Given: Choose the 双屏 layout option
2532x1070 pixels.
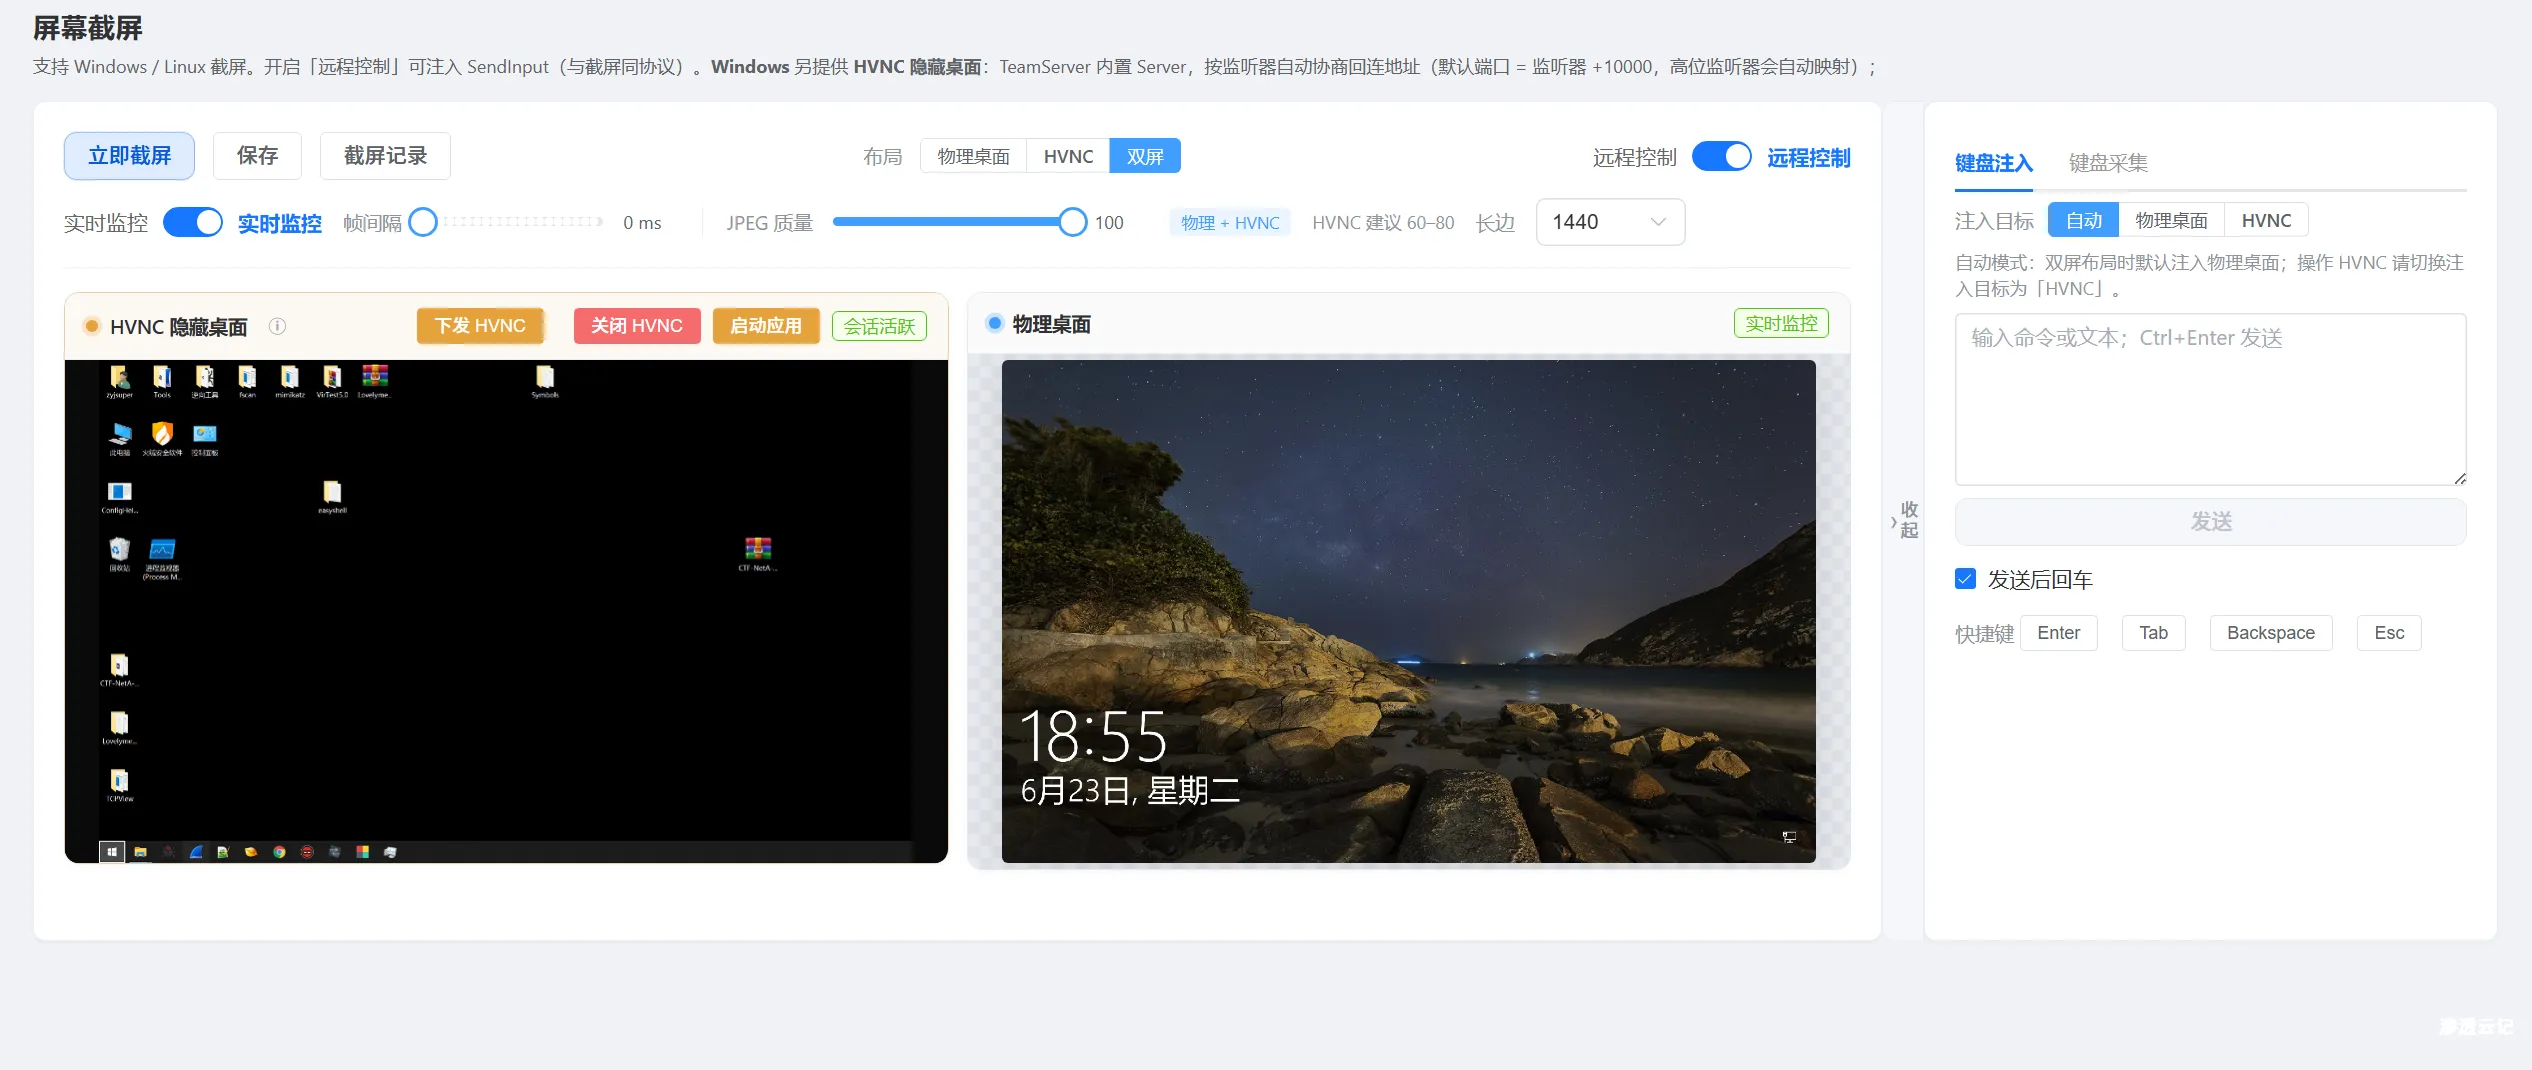Looking at the screenshot, I should pos(1145,157).
